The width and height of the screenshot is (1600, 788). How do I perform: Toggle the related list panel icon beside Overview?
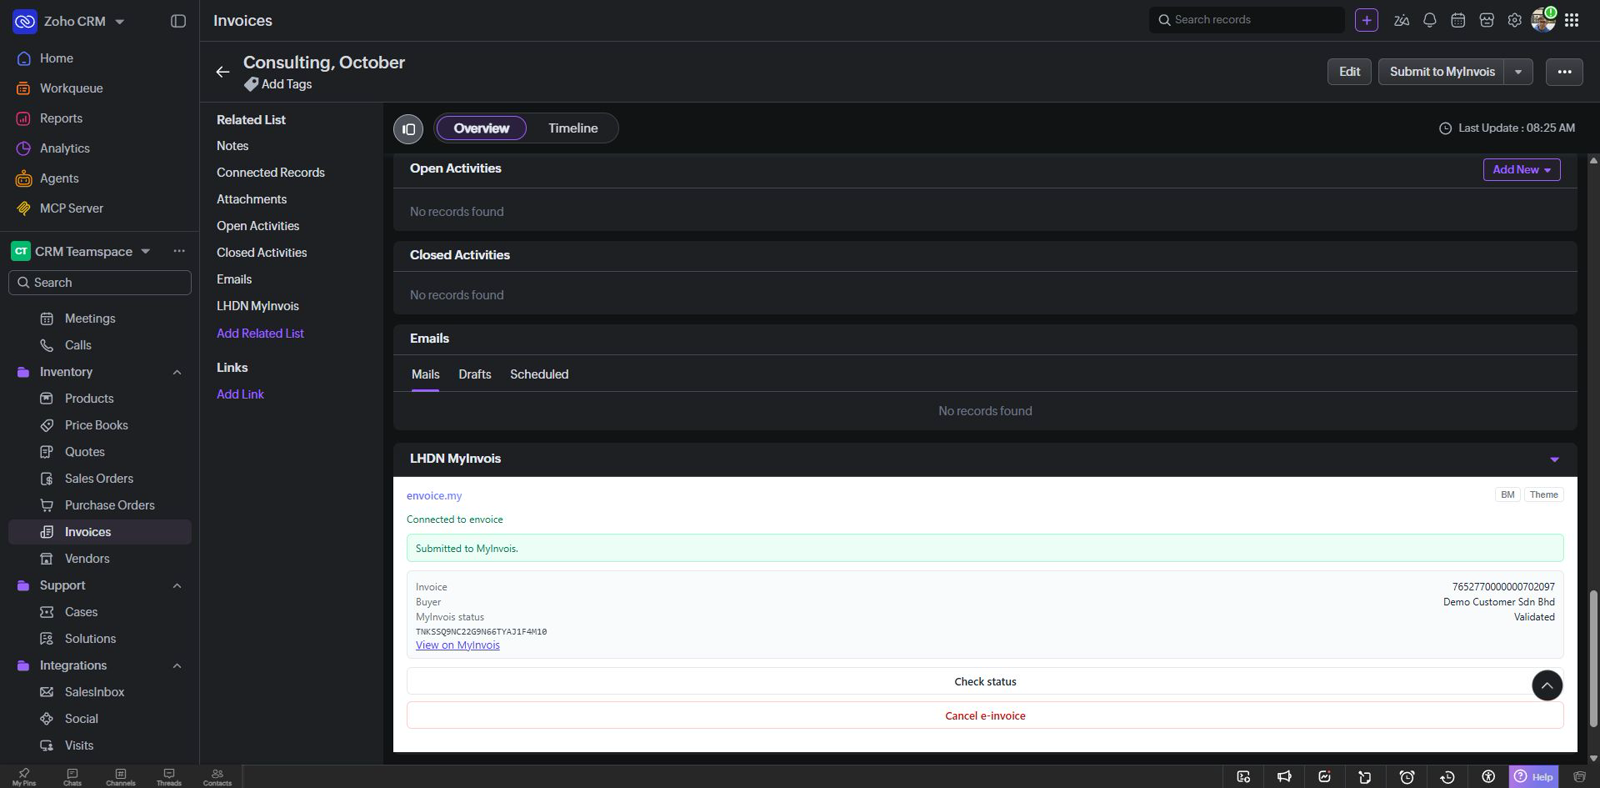click(x=408, y=129)
